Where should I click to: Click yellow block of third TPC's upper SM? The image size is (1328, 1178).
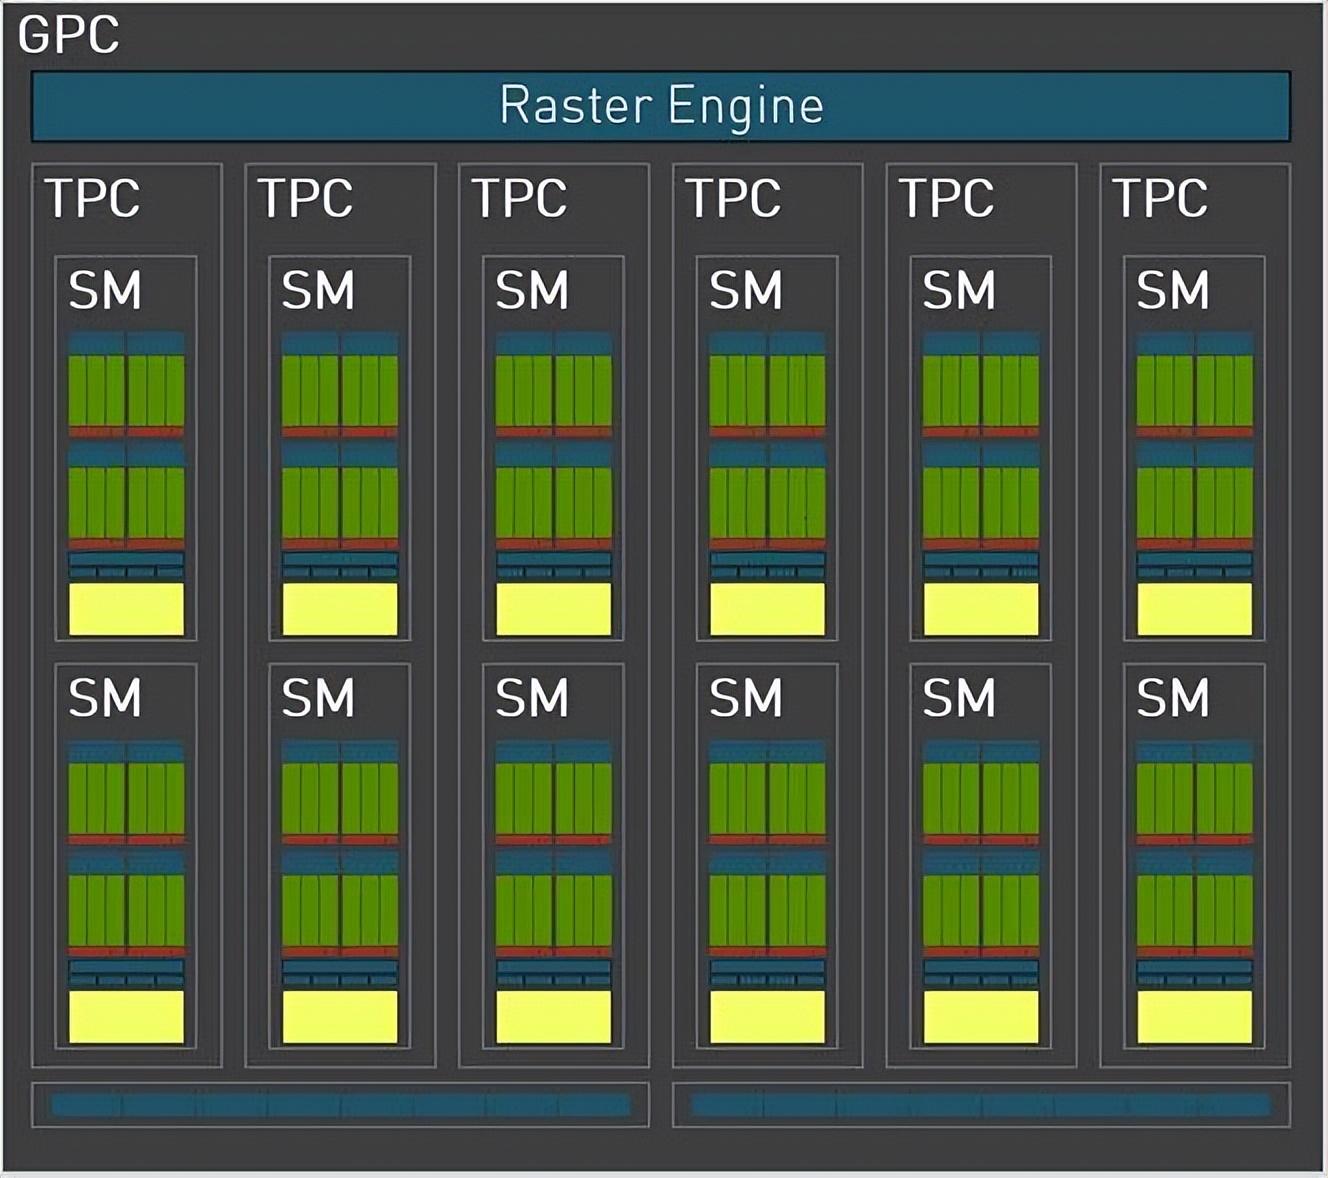(x=554, y=609)
